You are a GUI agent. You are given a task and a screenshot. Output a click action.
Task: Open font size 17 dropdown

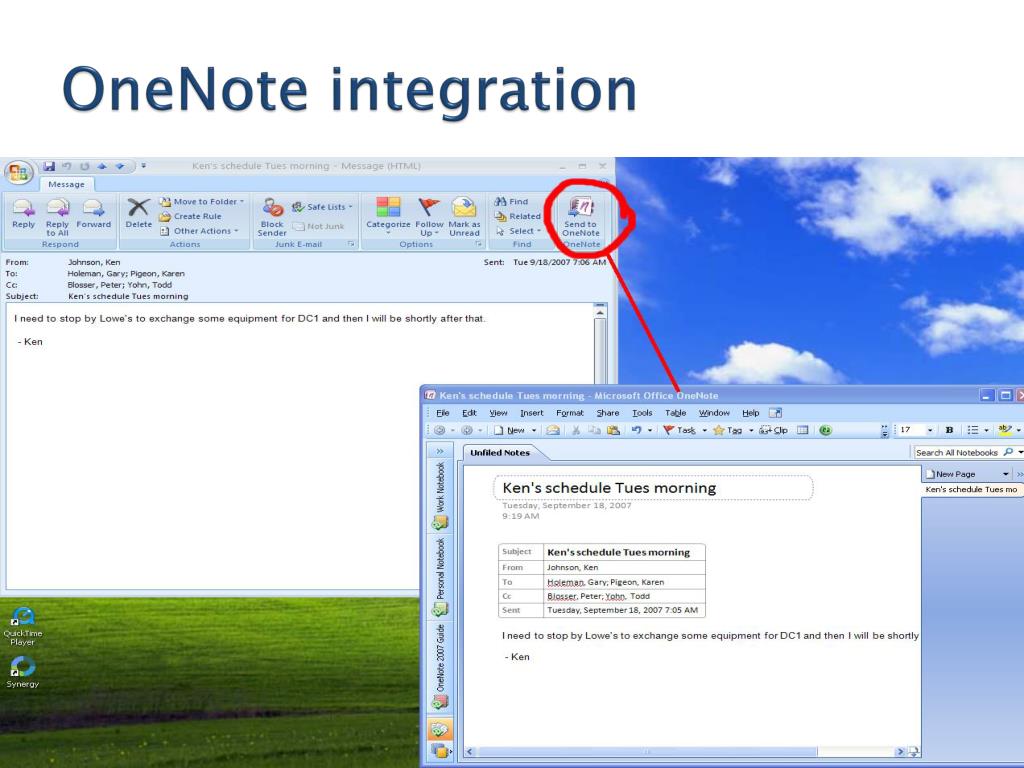(x=930, y=430)
